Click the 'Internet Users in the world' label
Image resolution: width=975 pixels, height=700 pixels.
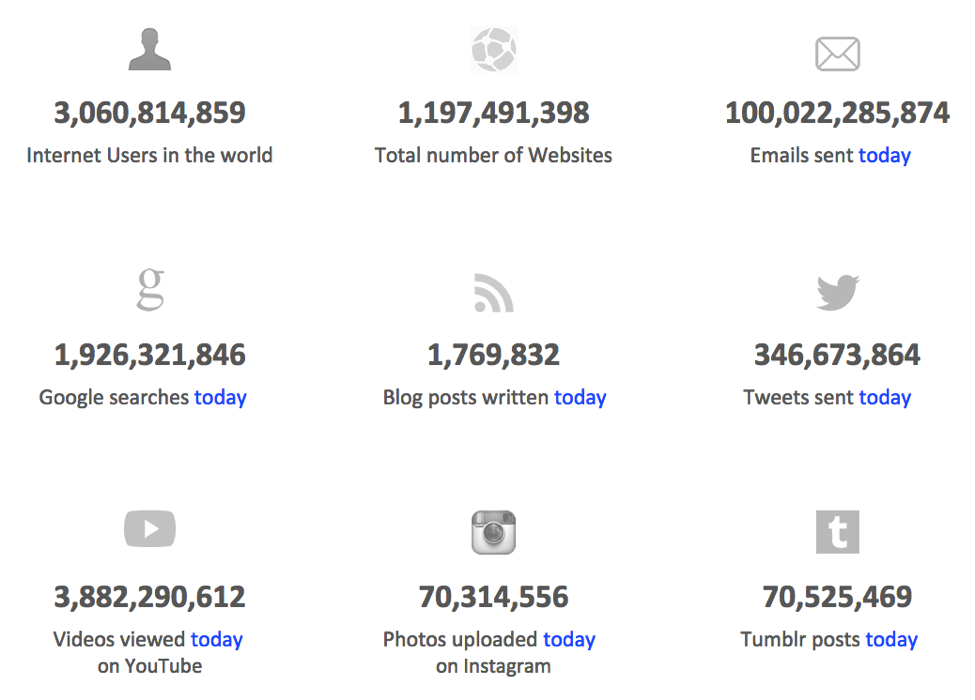[x=150, y=155]
